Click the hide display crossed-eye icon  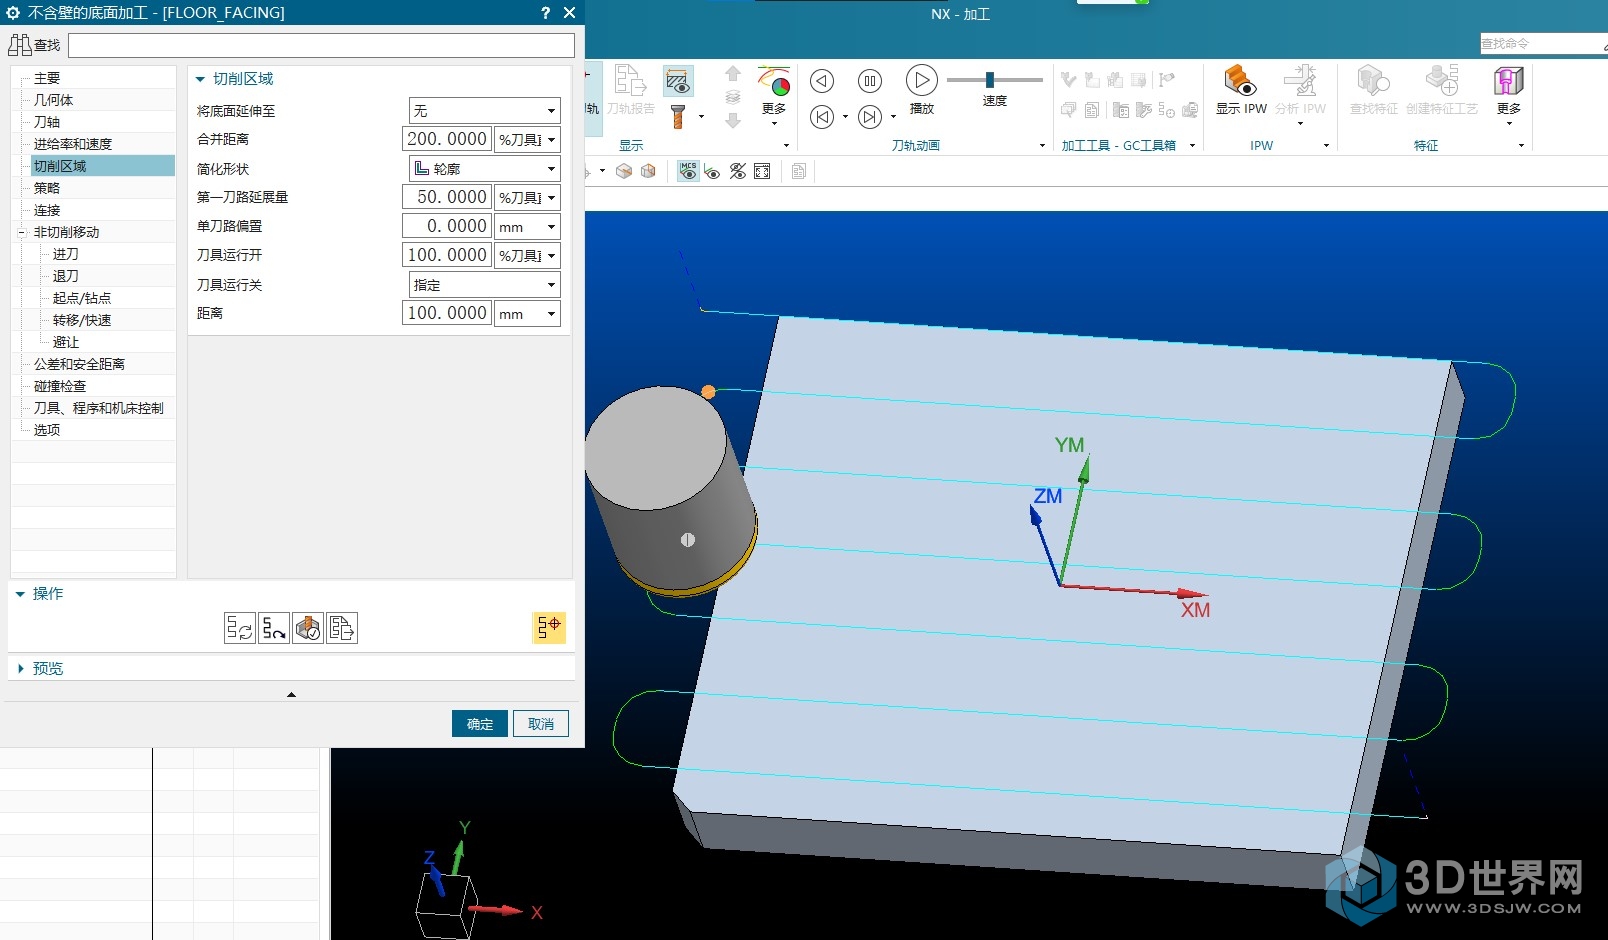click(738, 171)
